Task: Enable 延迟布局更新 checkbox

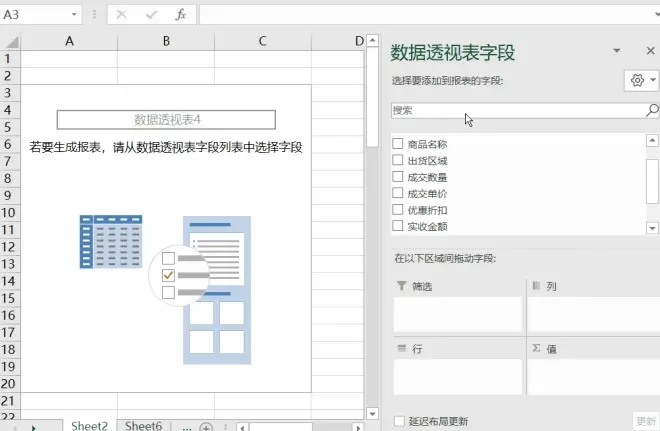Action: (x=399, y=421)
